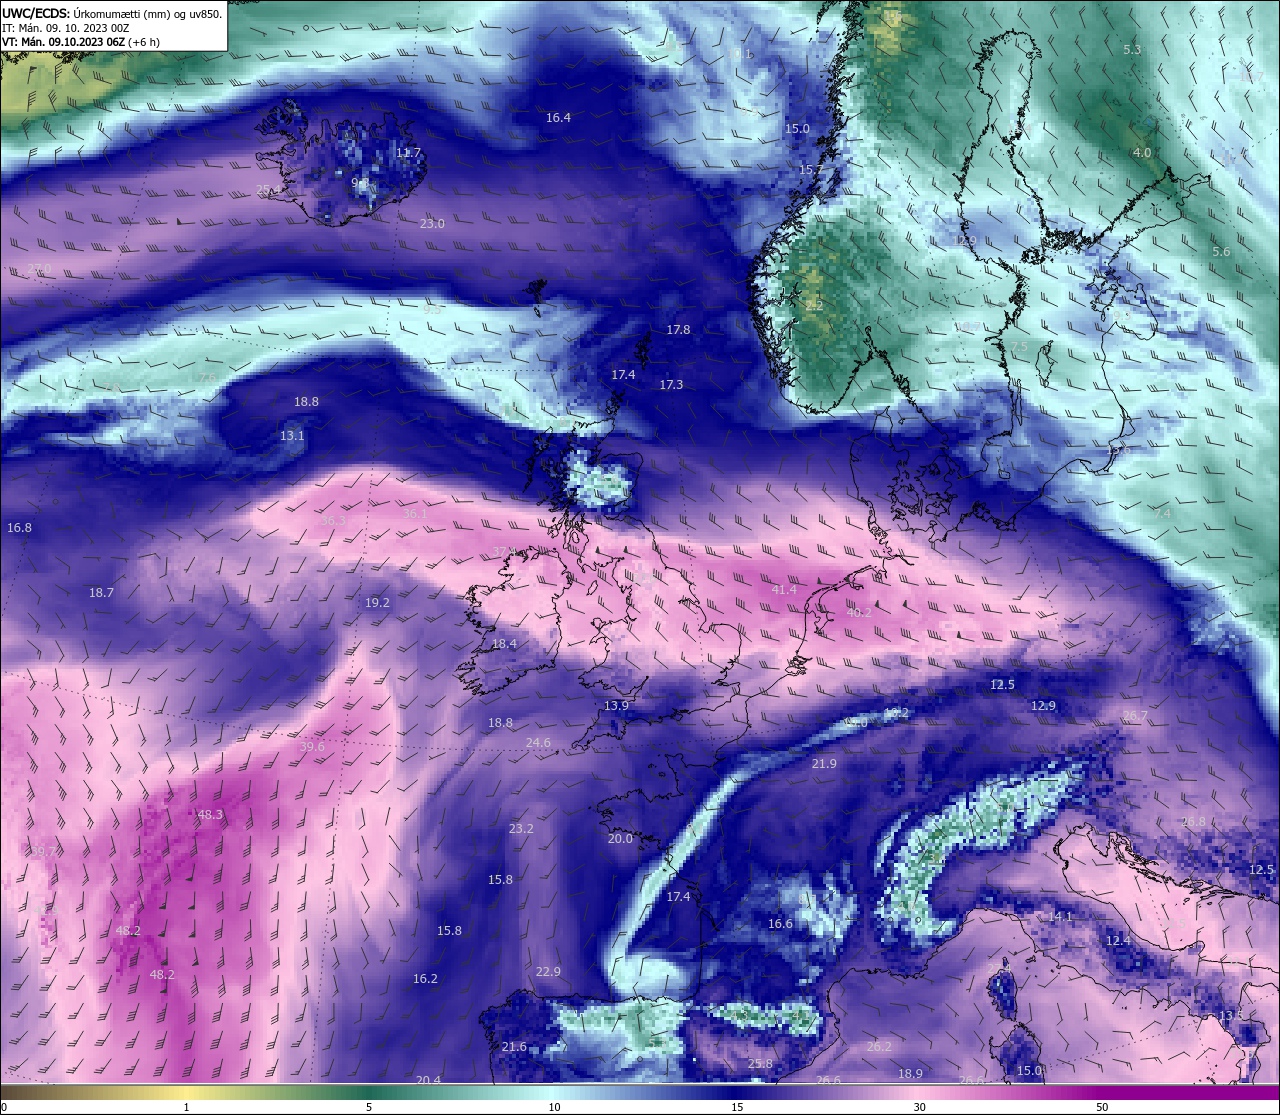Viewport: 1280px width, 1115px height.
Task: Click the UWC/ECDS Úrkomumætti title text
Action: (112, 14)
